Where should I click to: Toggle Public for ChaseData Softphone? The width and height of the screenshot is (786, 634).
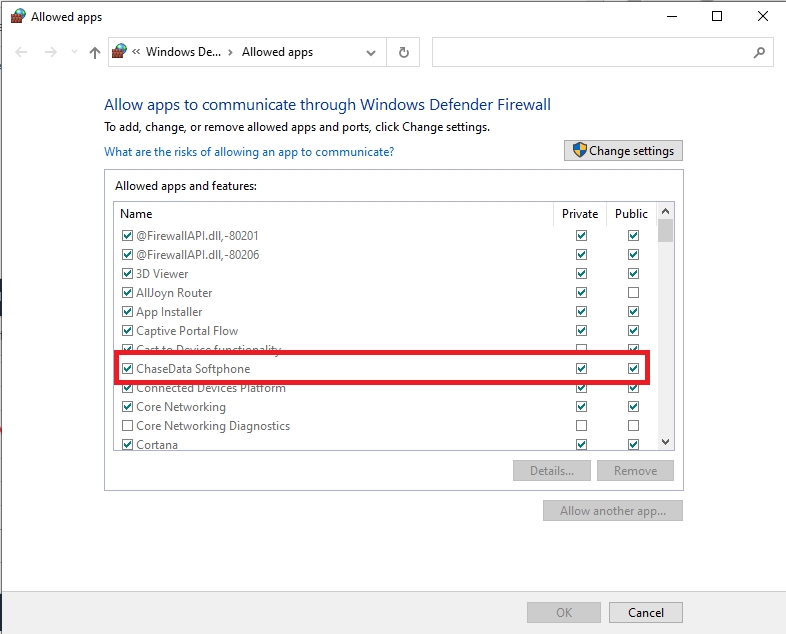coord(633,368)
